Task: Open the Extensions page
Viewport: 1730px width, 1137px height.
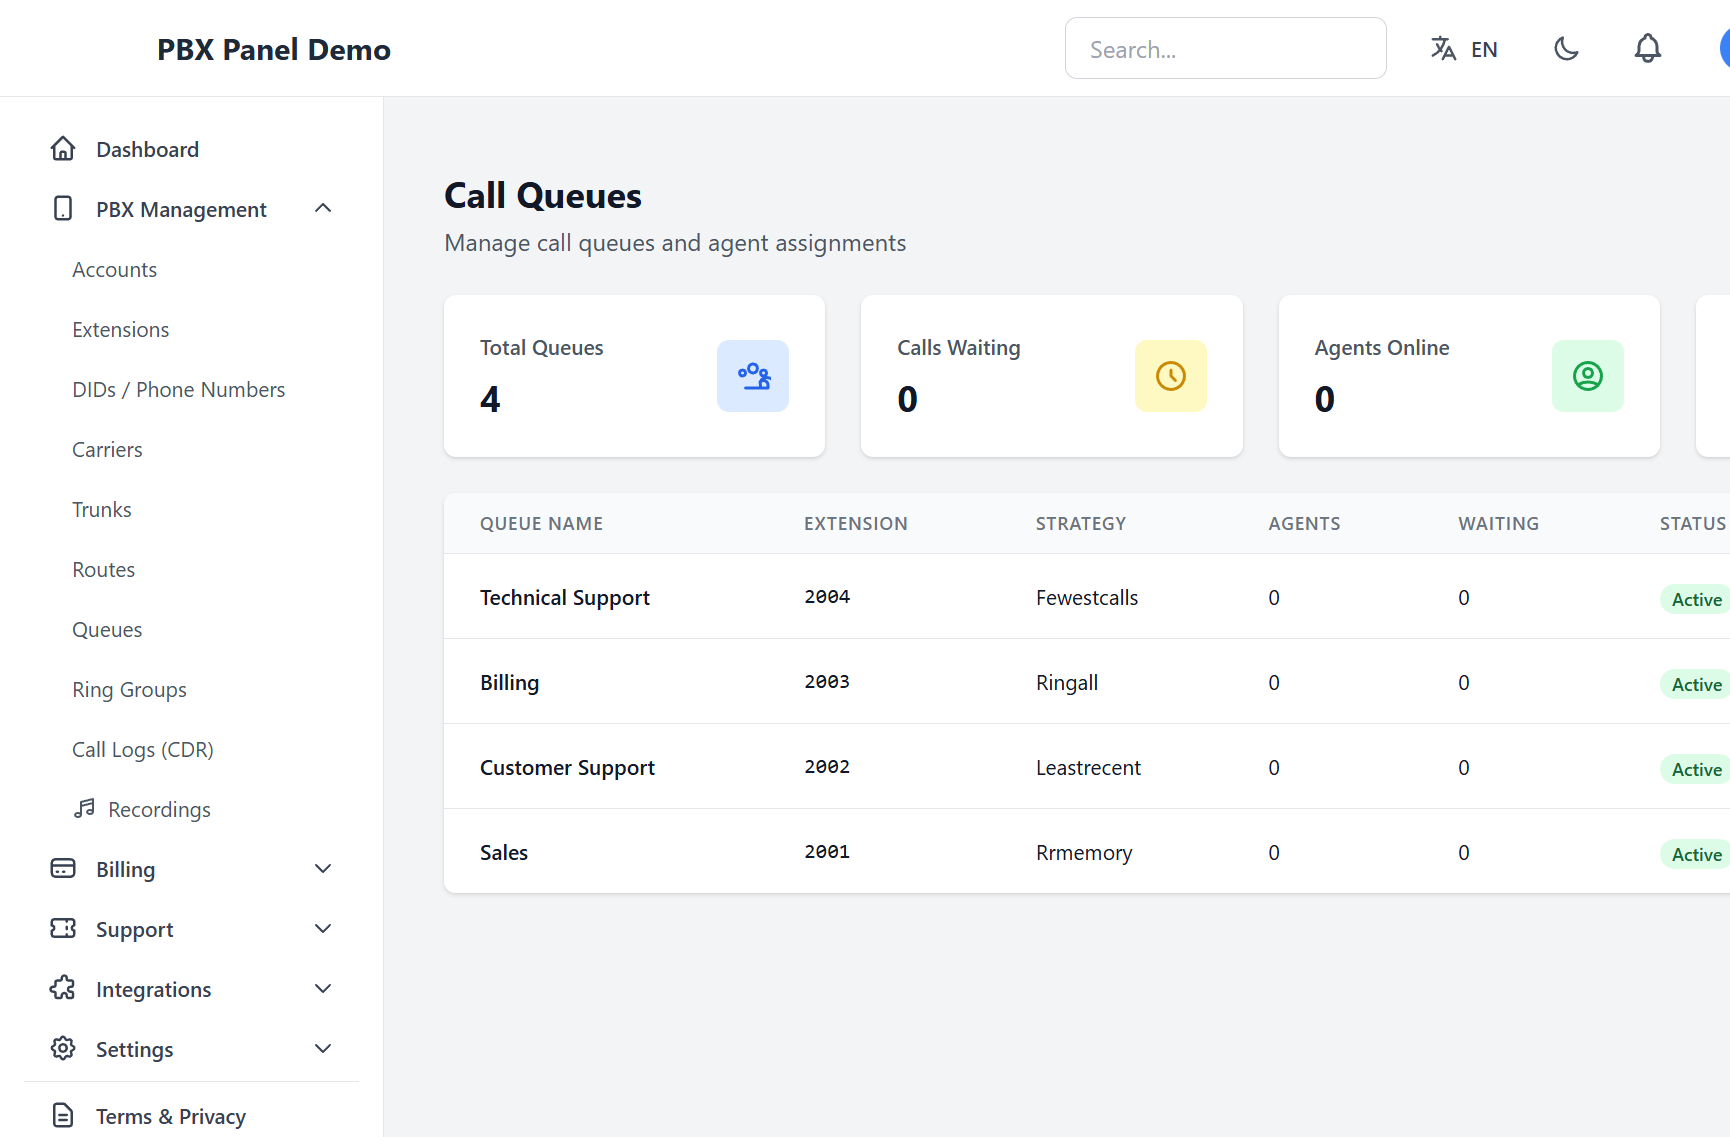Action: coord(120,330)
